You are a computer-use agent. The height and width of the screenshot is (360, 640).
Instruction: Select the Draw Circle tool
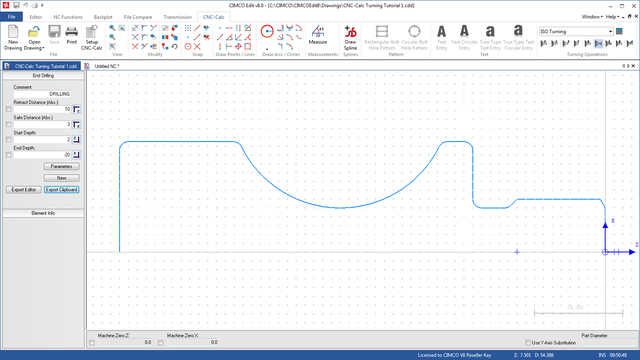pyautogui.click(x=267, y=31)
